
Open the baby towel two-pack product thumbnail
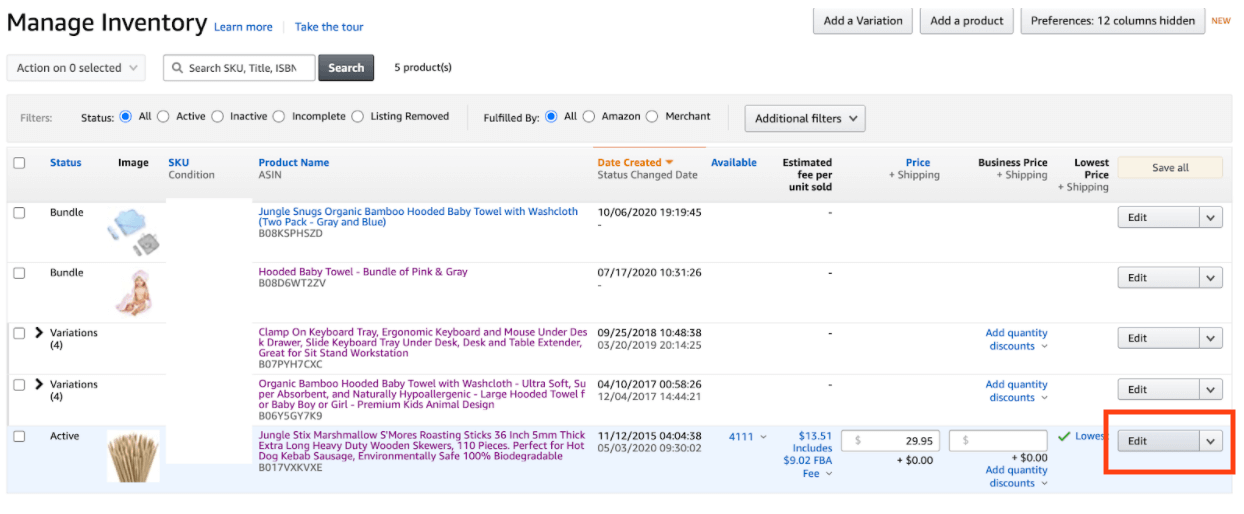pyautogui.click(x=134, y=232)
